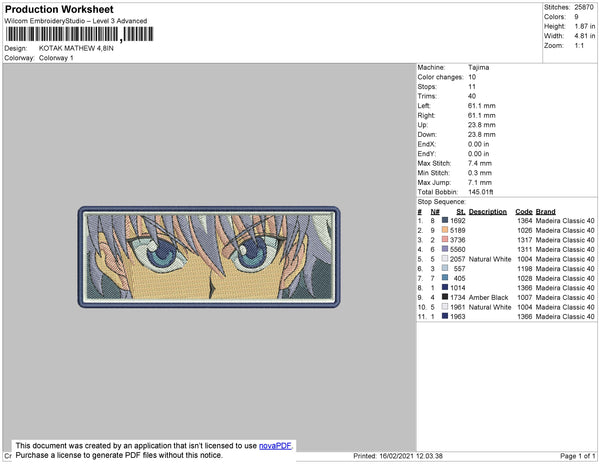Select code '1364' in stop row 1
The image size is (600, 464).
(x=525, y=221)
